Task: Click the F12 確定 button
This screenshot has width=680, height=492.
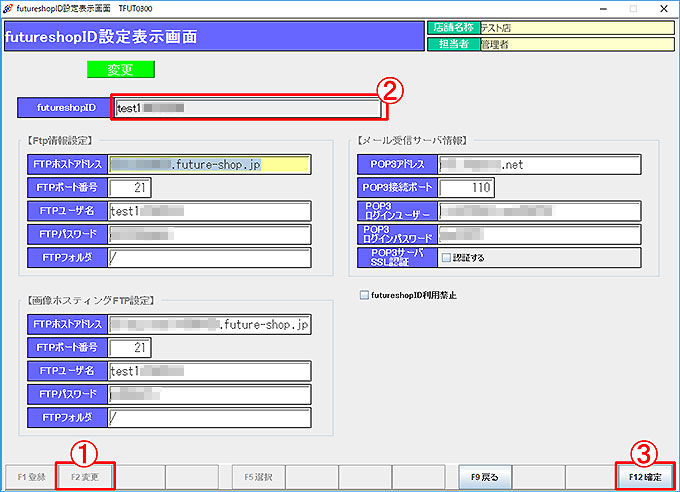Action: click(645, 477)
